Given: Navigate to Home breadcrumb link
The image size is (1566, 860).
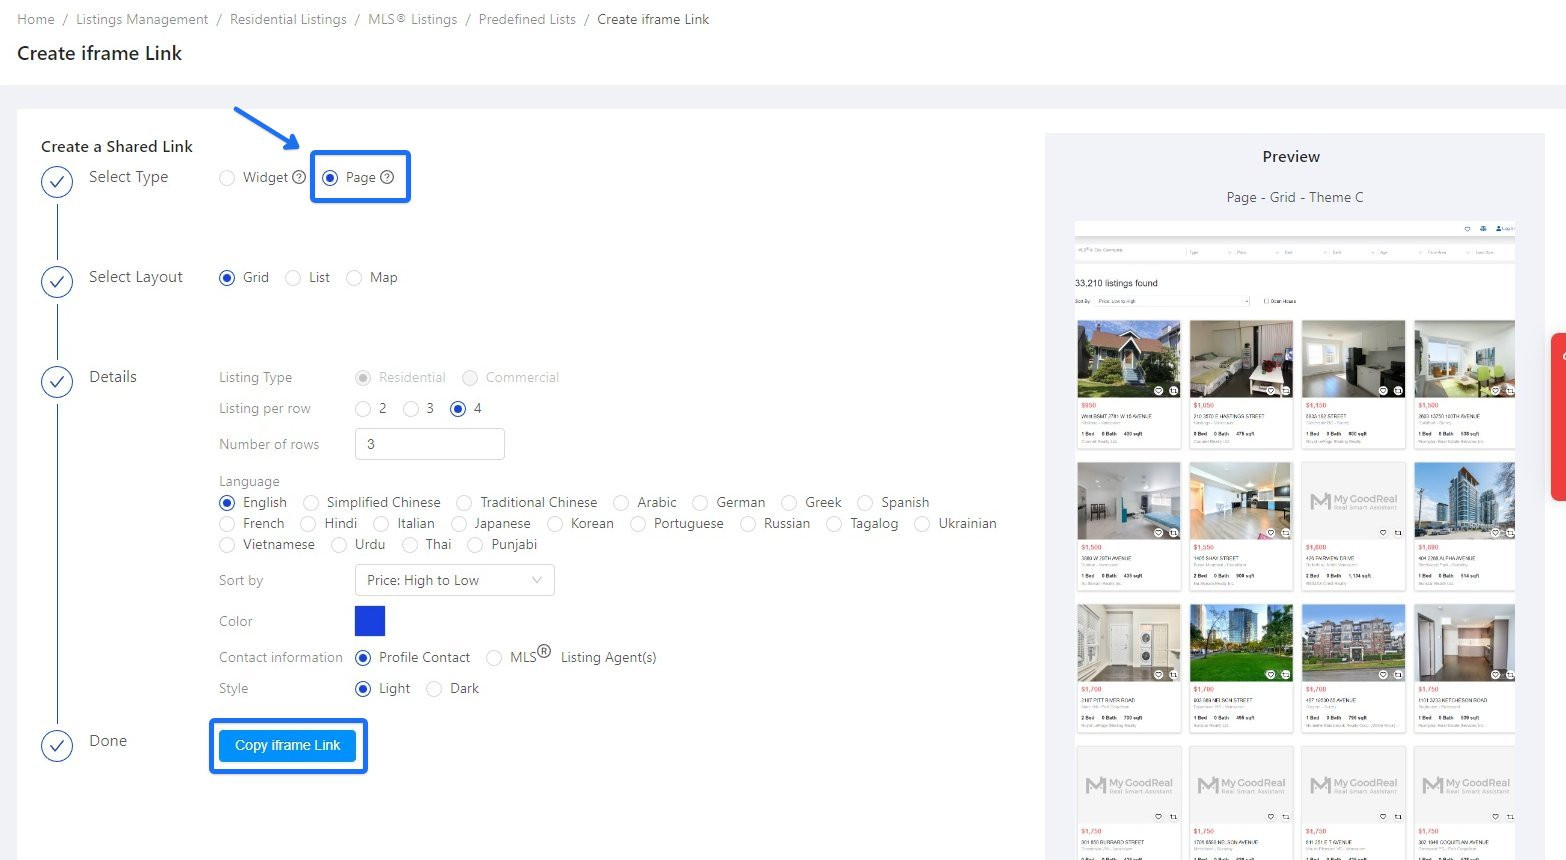Looking at the screenshot, I should point(36,19).
